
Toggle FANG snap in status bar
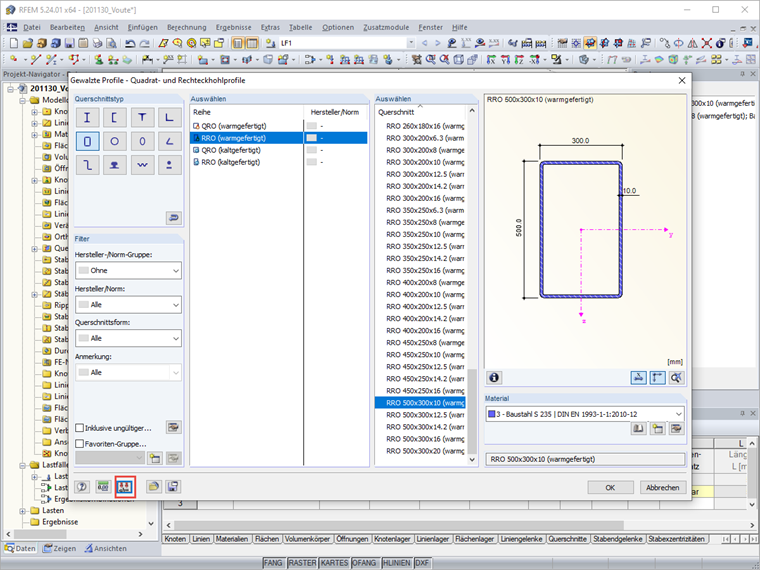pyautogui.click(x=273, y=563)
